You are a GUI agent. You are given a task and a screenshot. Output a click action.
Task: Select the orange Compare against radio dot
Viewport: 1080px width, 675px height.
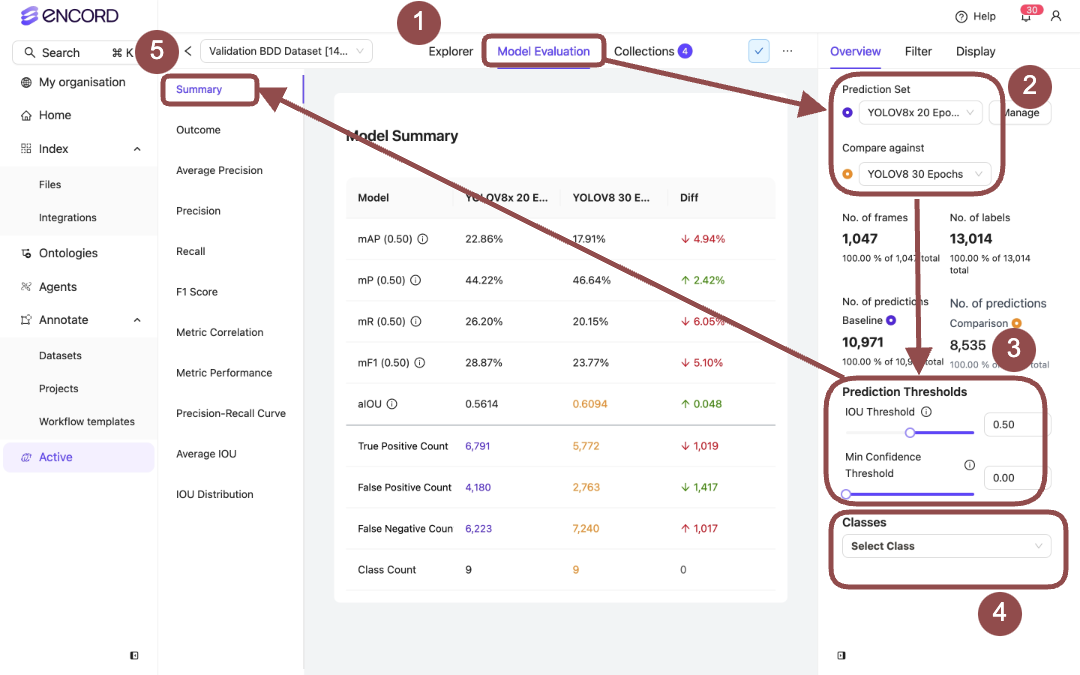847,174
